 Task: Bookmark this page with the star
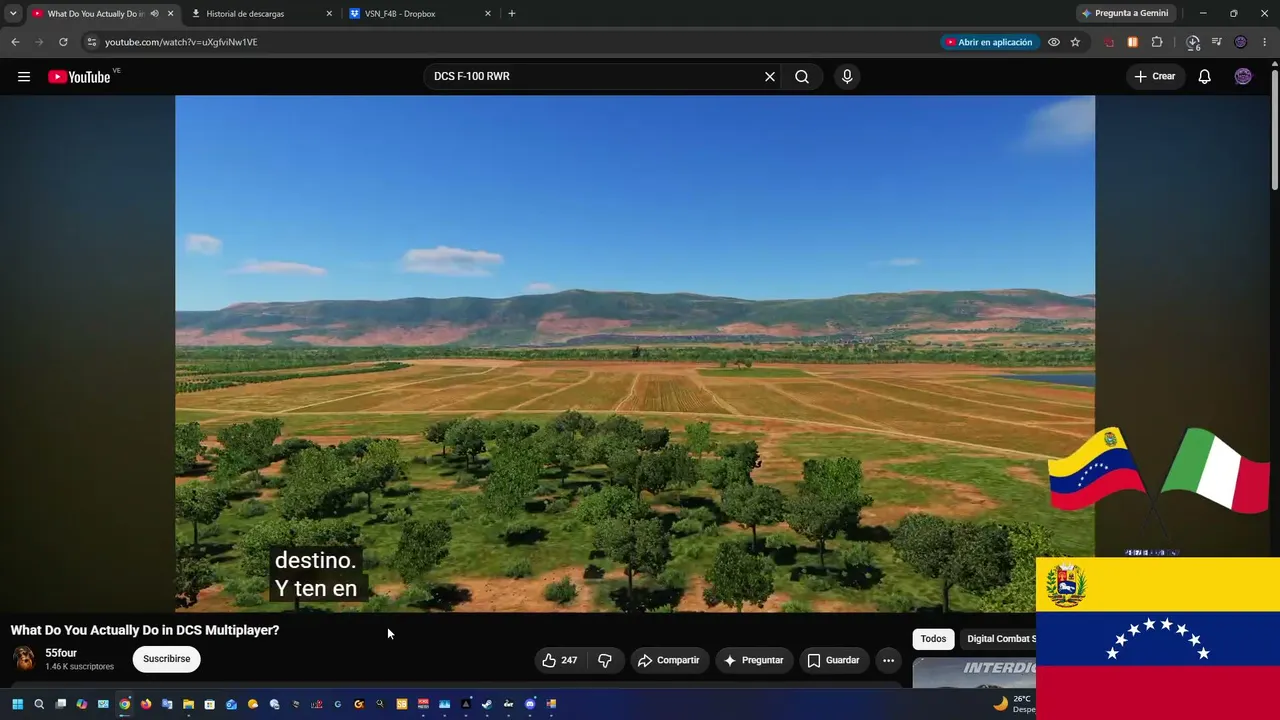tap(1075, 42)
